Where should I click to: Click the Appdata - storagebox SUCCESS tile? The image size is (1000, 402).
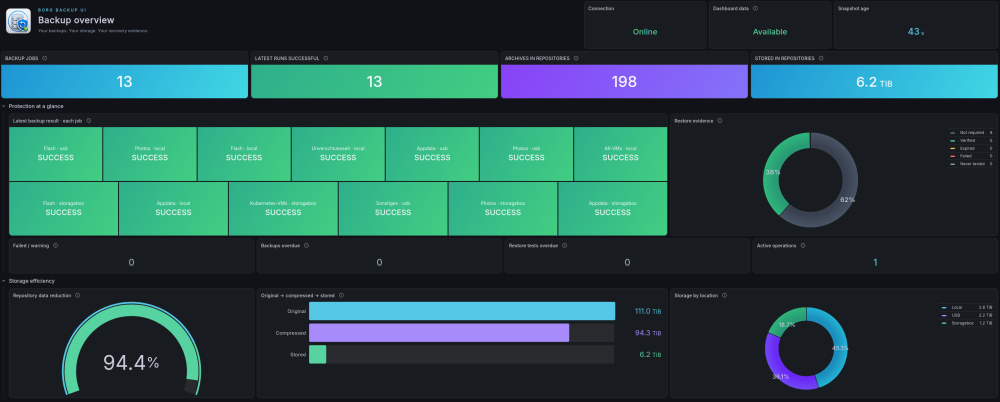tap(613, 209)
